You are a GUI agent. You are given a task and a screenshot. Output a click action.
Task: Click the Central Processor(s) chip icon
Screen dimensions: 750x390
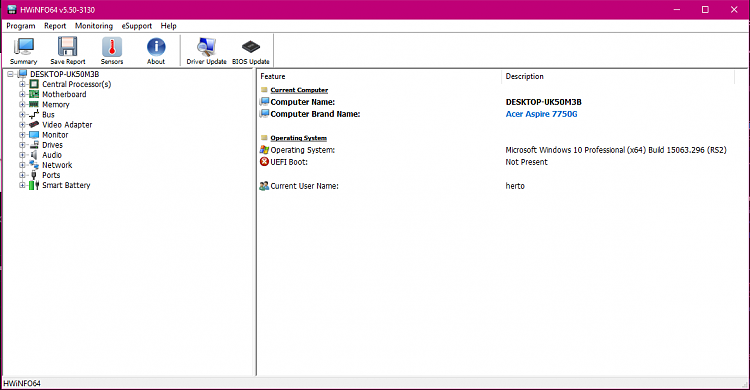[34, 84]
